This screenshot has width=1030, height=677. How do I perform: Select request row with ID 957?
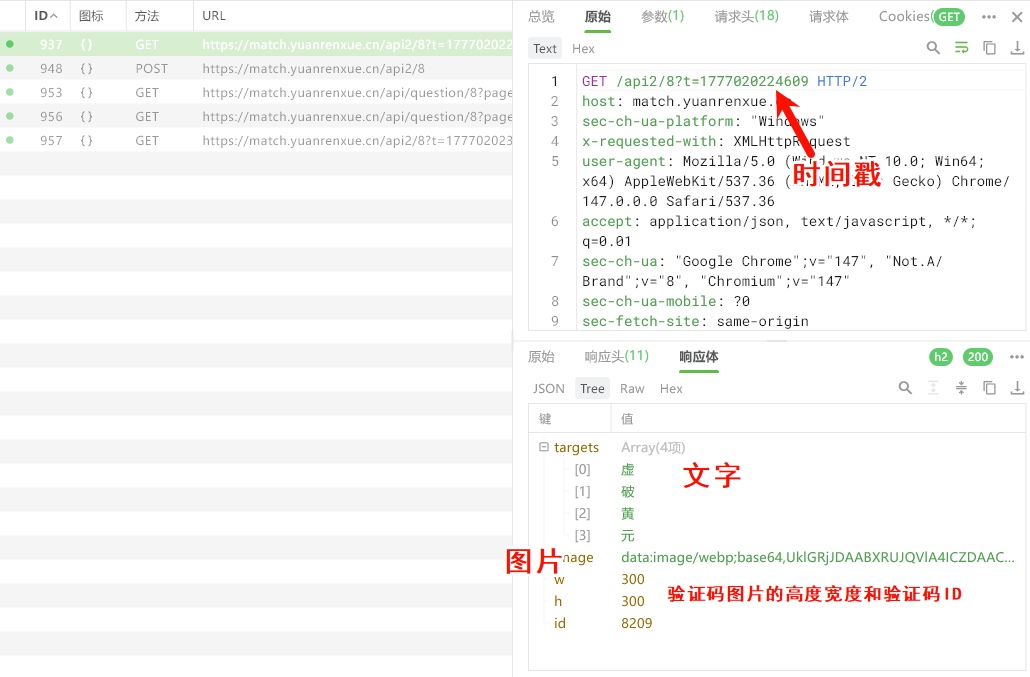point(256,141)
